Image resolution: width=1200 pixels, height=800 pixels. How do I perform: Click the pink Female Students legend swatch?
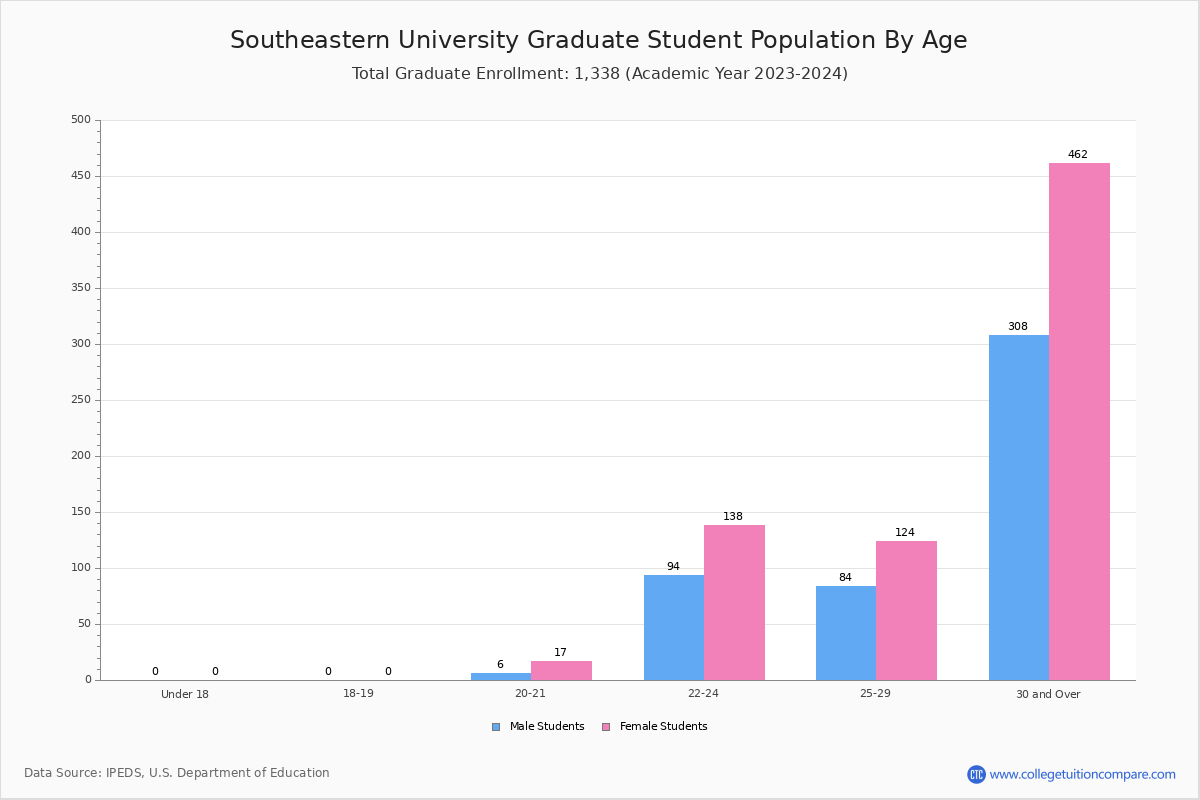click(x=606, y=727)
